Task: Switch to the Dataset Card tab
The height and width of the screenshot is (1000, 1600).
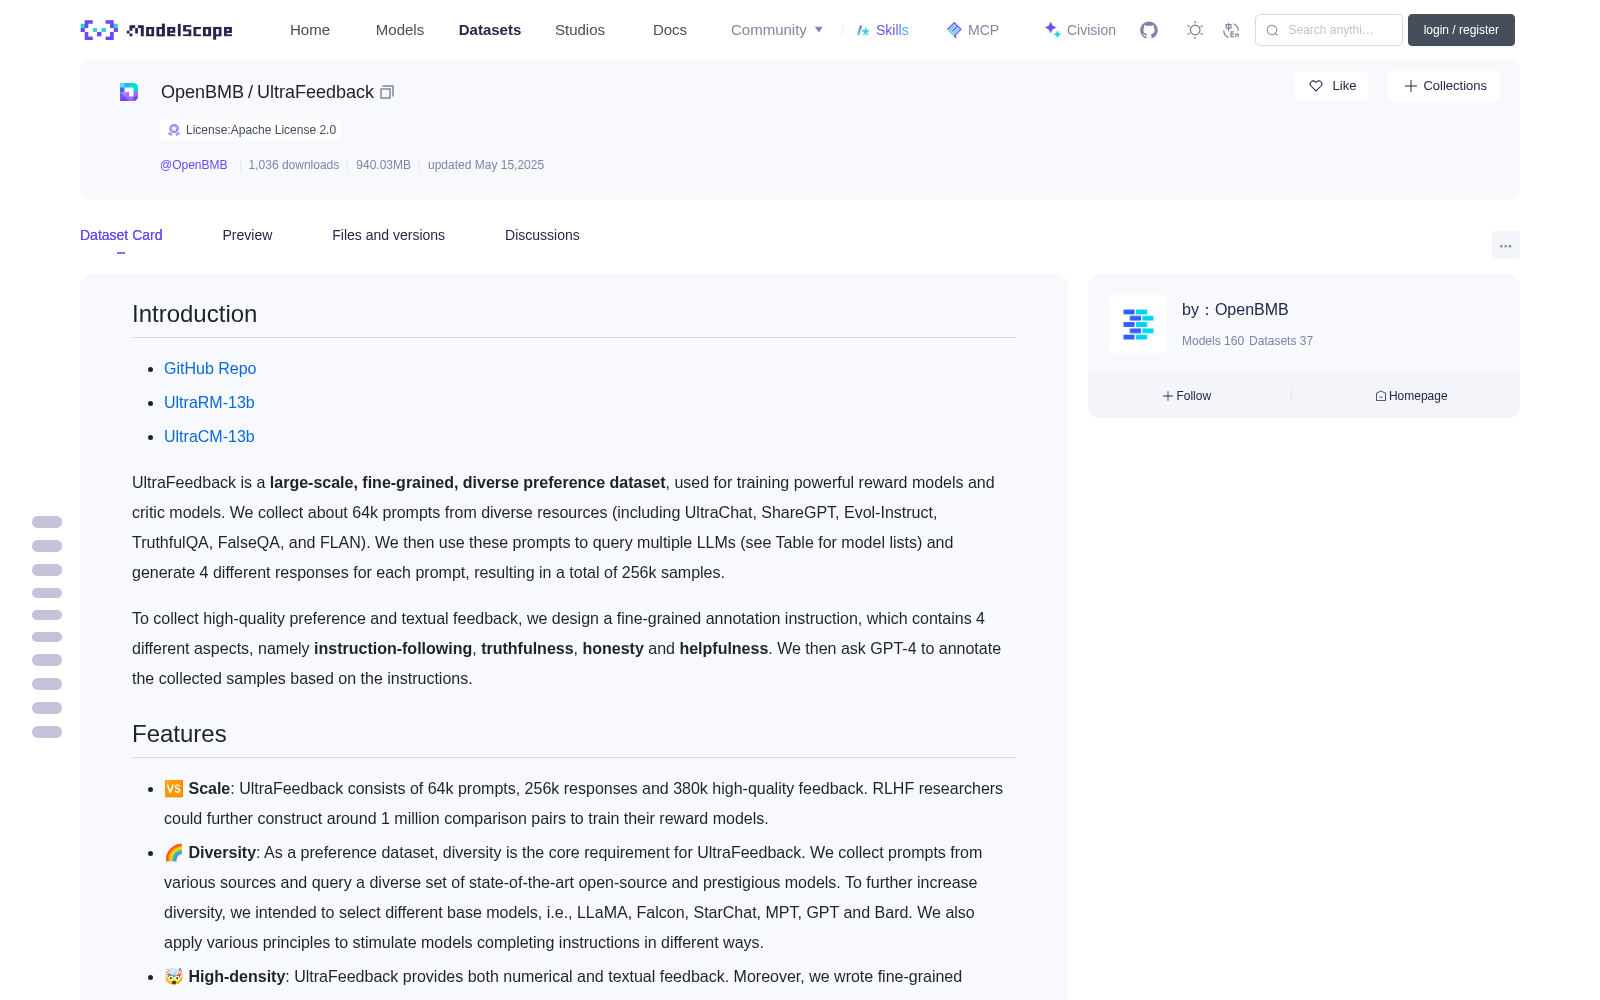Action: (121, 235)
